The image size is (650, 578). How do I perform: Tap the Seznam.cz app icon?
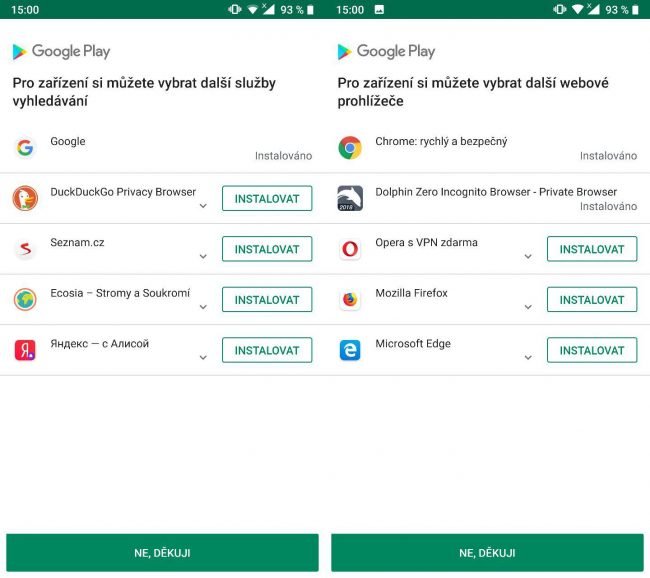click(x=25, y=249)
